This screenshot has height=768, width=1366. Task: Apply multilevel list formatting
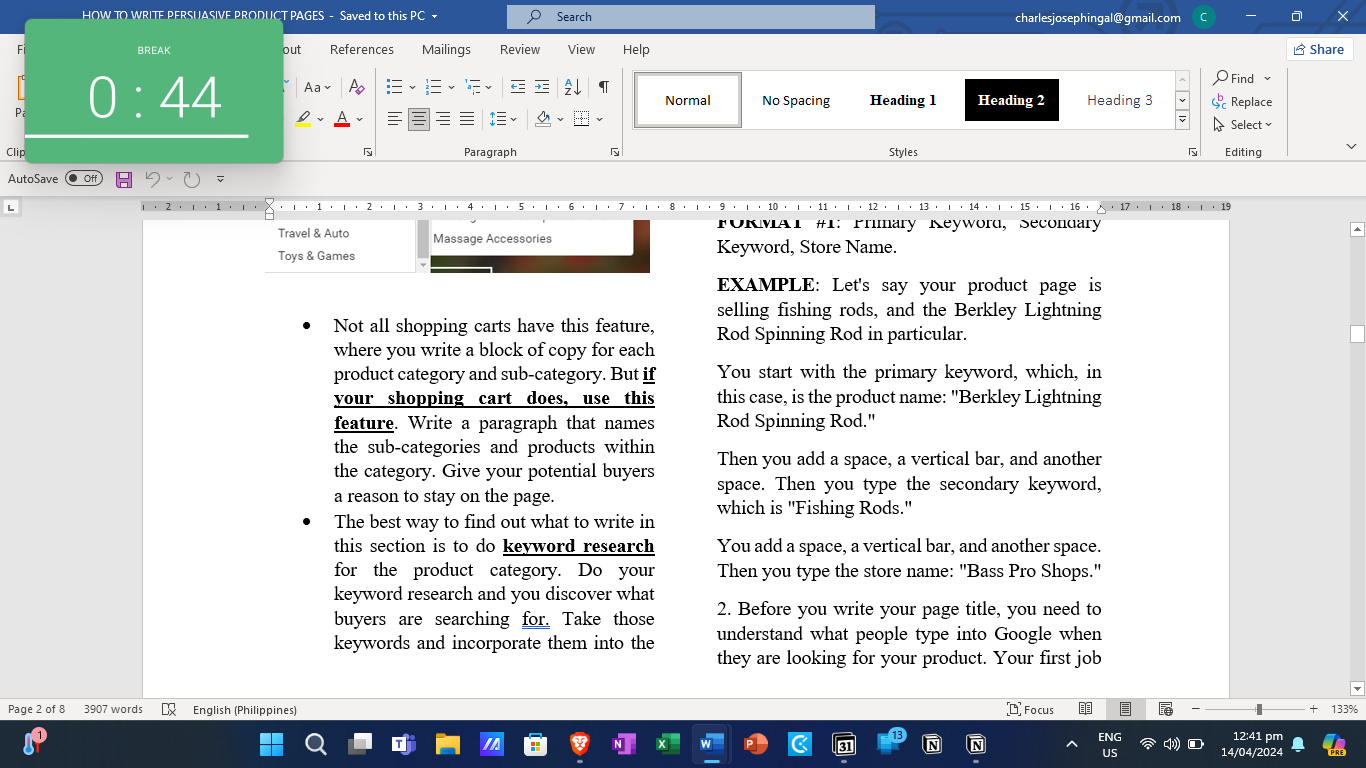point(474,87)
